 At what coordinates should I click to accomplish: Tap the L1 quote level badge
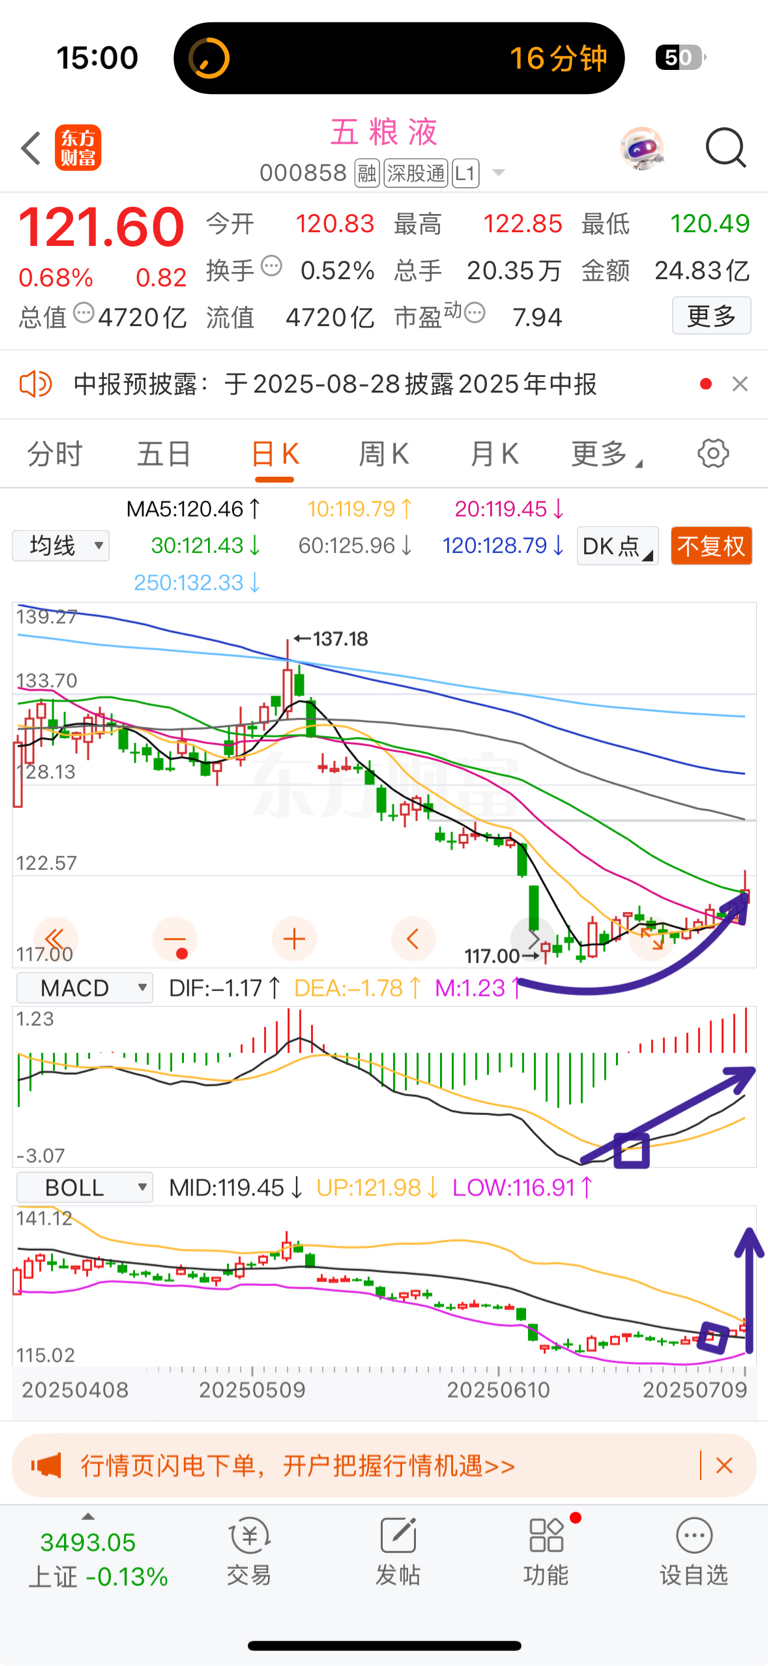click(465, 173)
